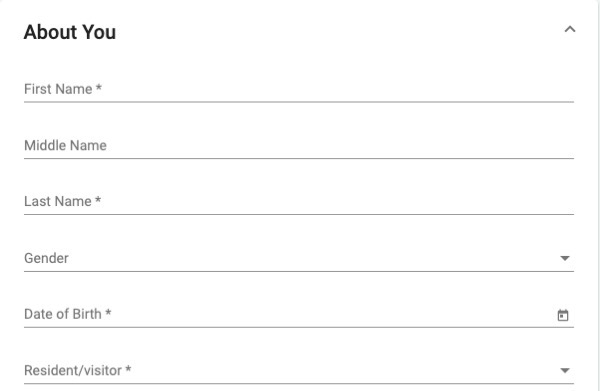The height and width of the screenshot is (391, 600).
Task: Click the Last Name required asterisk
Action: [x=98, y=200]
